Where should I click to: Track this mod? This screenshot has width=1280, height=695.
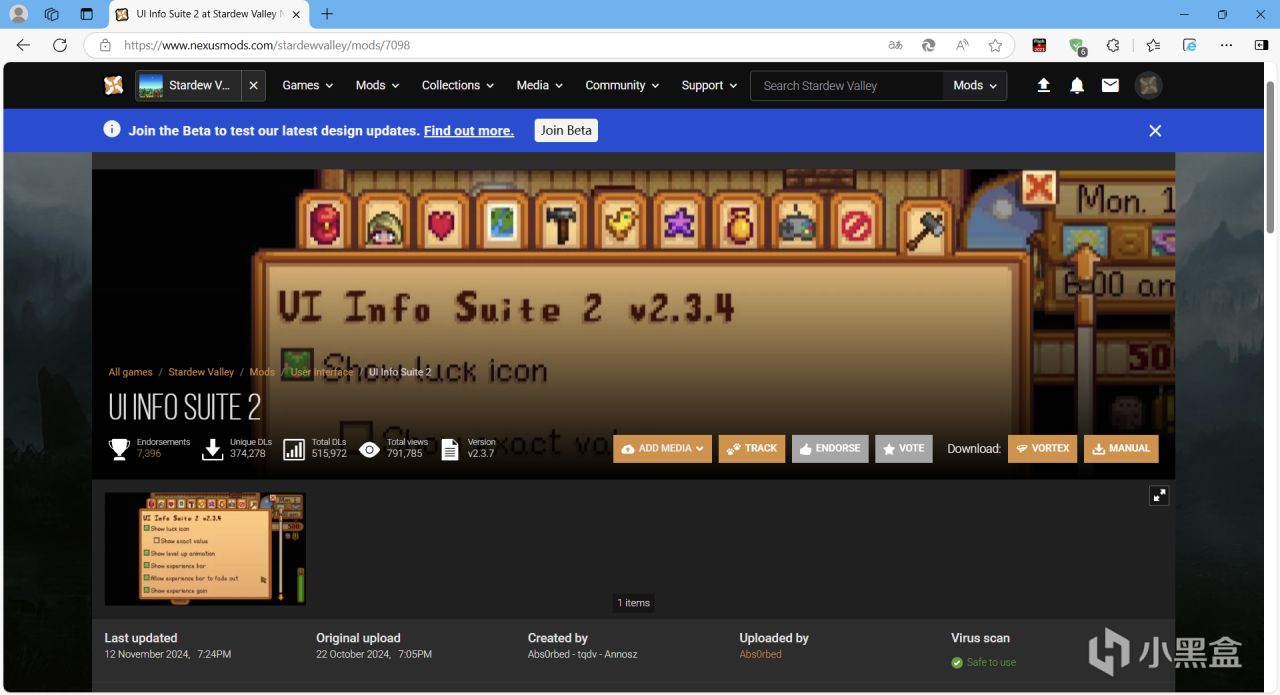(752, 448)
